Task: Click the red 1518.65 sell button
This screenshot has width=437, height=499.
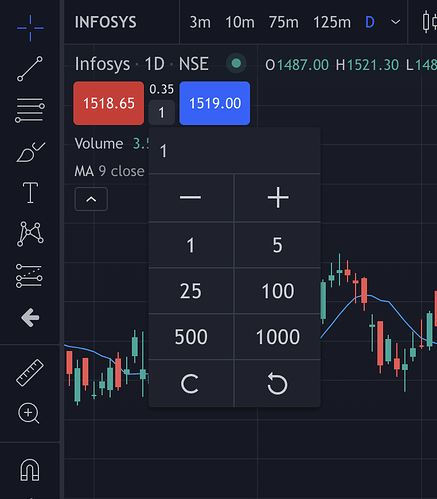Action: (109, 103)
